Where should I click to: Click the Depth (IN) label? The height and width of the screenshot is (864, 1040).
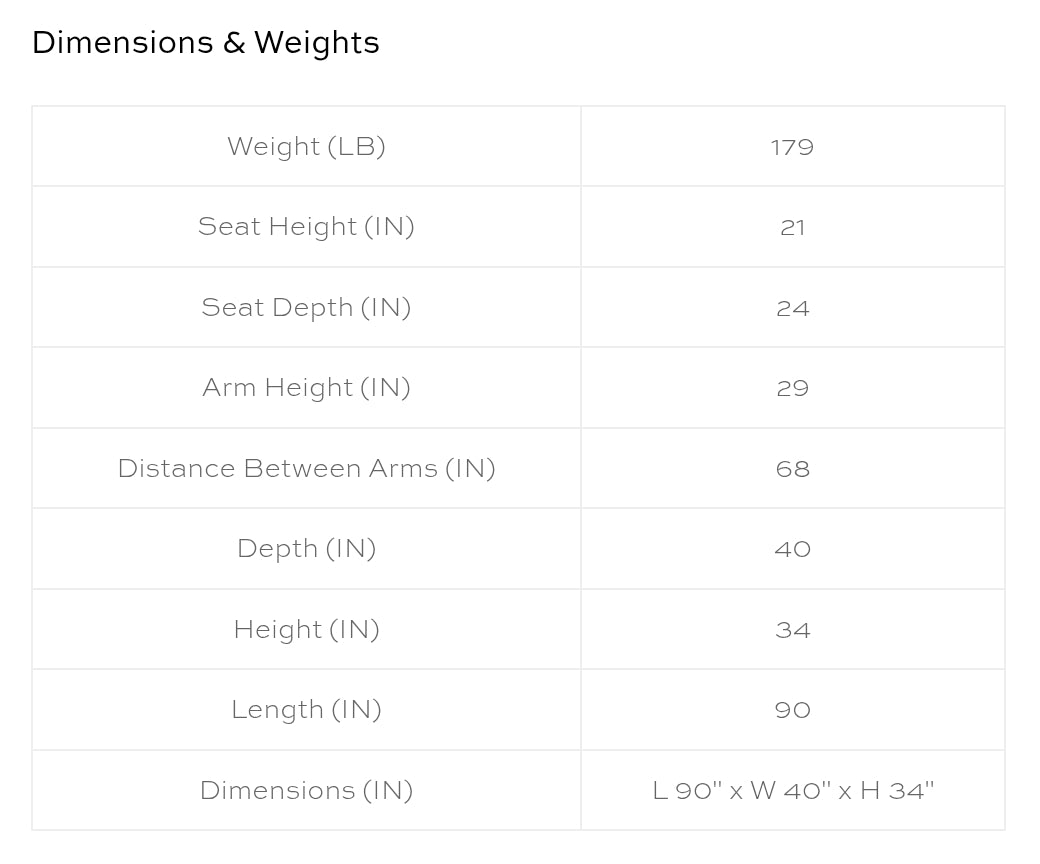click(x=306, y=549)
